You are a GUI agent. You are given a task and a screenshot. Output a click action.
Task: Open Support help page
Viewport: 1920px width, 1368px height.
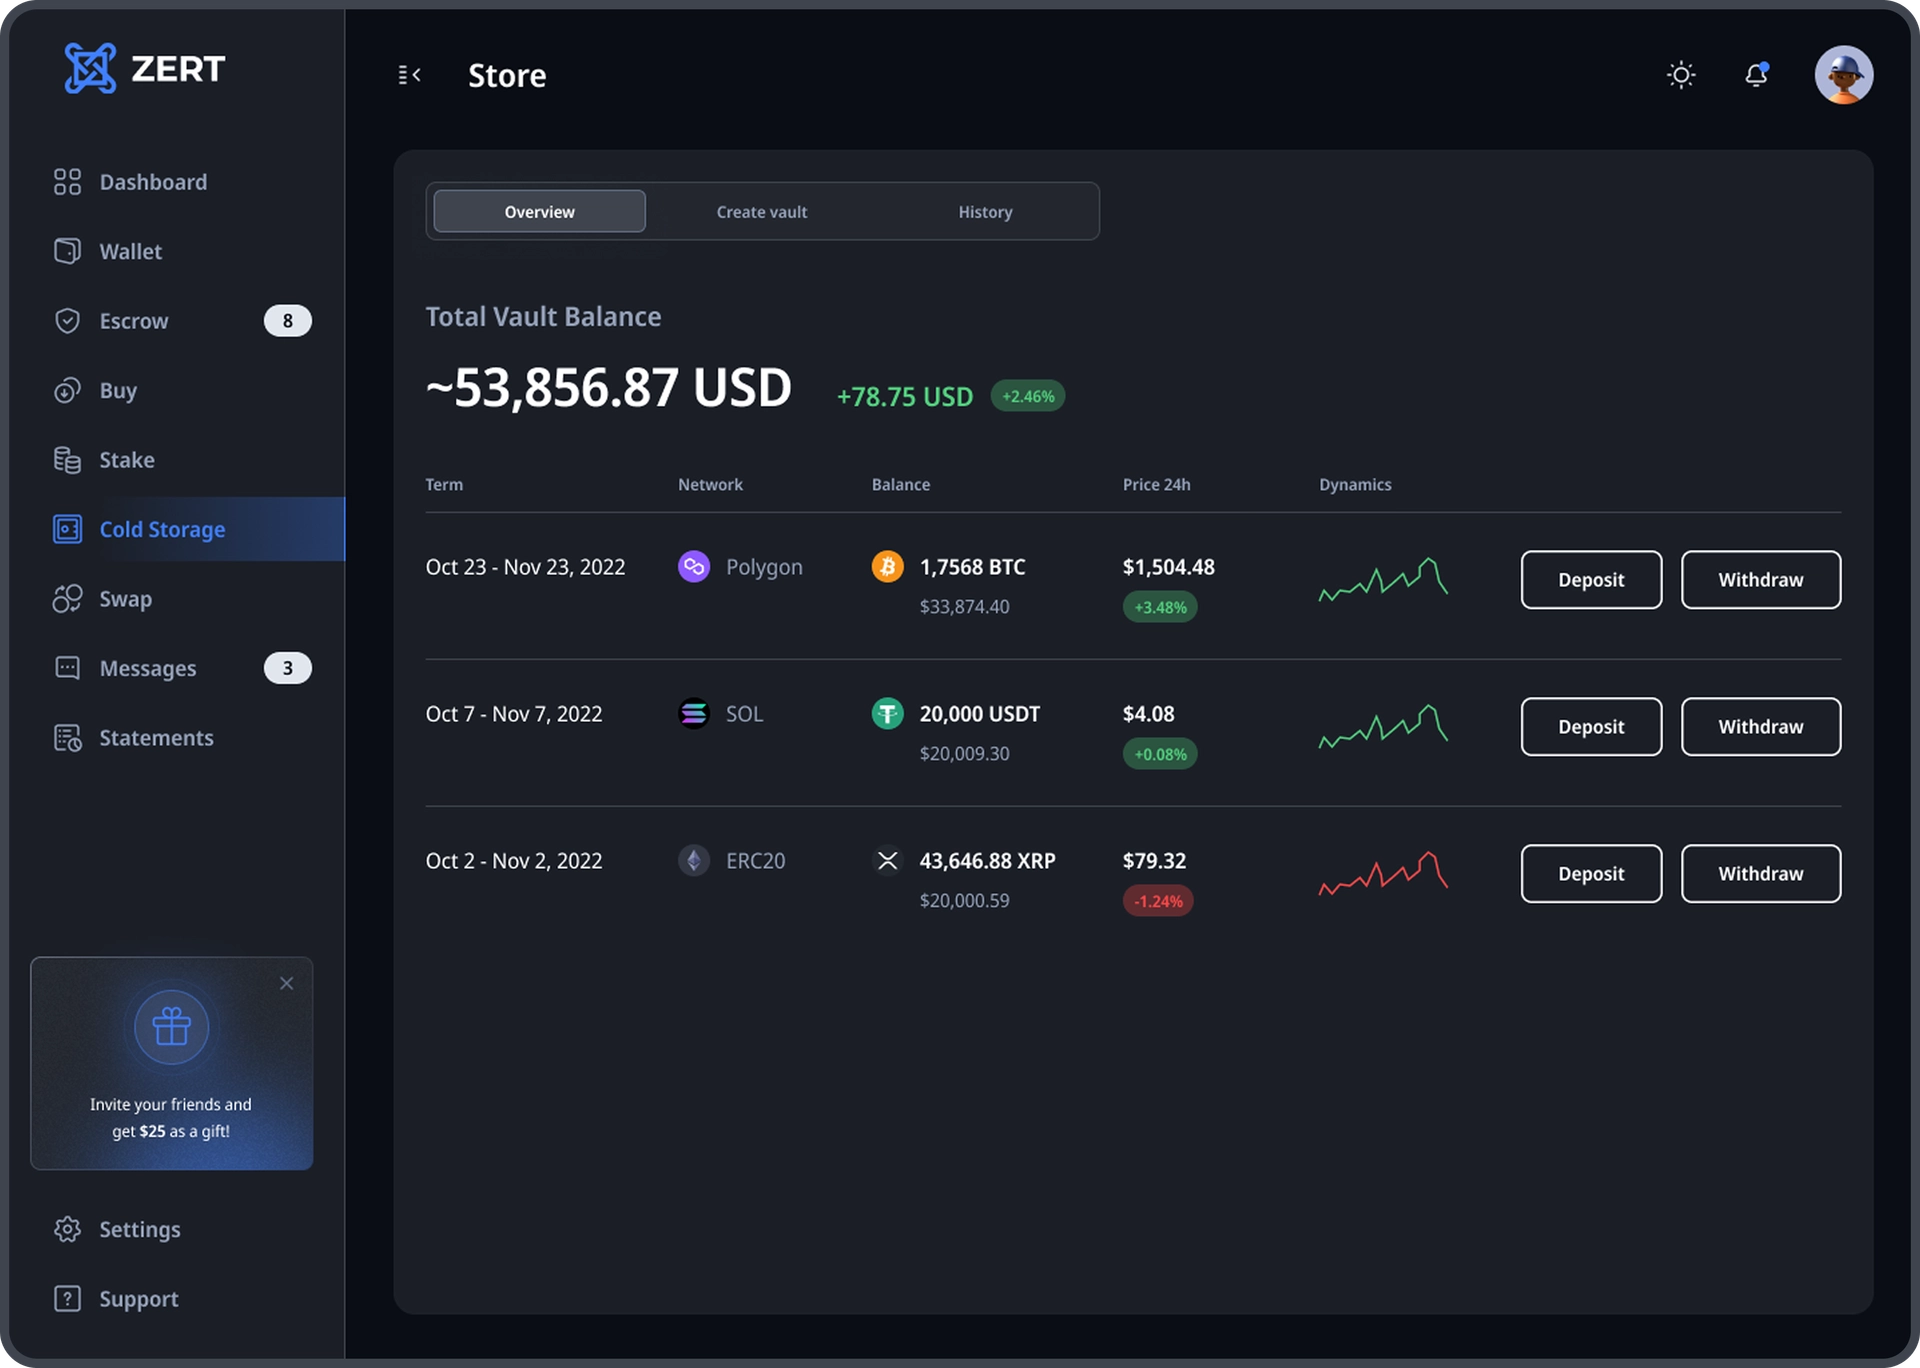pos(138,1299)
